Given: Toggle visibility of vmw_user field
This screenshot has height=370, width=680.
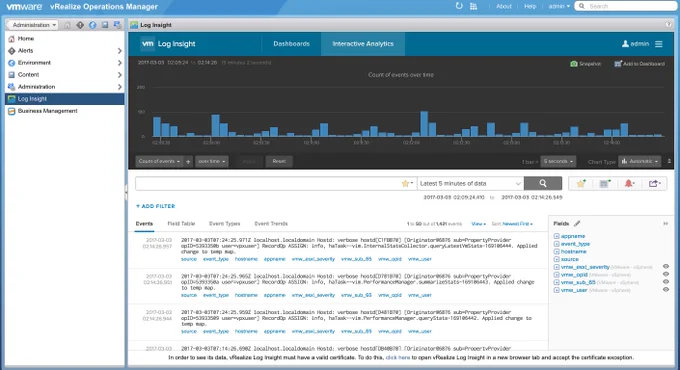Looking at the screenshot, I should (666, 289).
